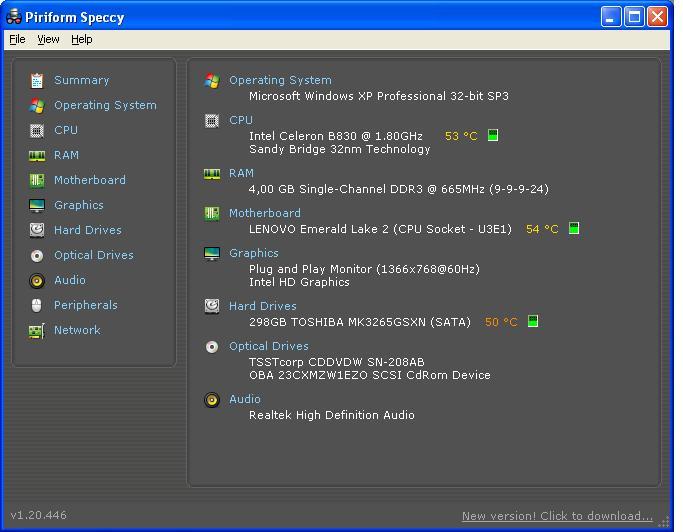Click the Graphics monitor icon in sidebar
Screen dimensions: 683x532
[x=37, y=205]
